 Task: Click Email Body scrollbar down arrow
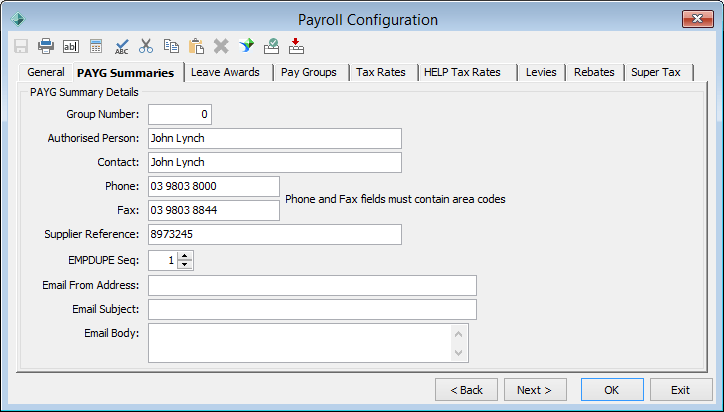[459, 352]
